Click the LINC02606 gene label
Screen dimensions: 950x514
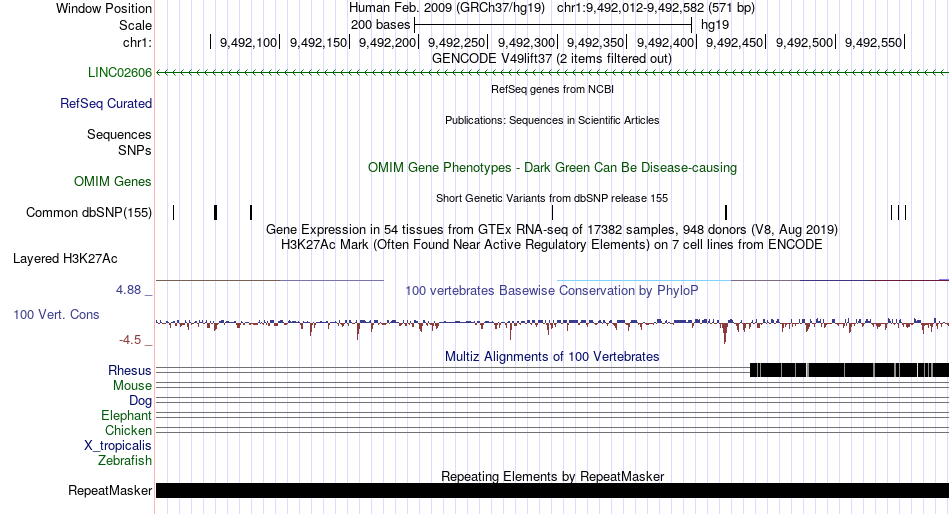click(120, 73)
